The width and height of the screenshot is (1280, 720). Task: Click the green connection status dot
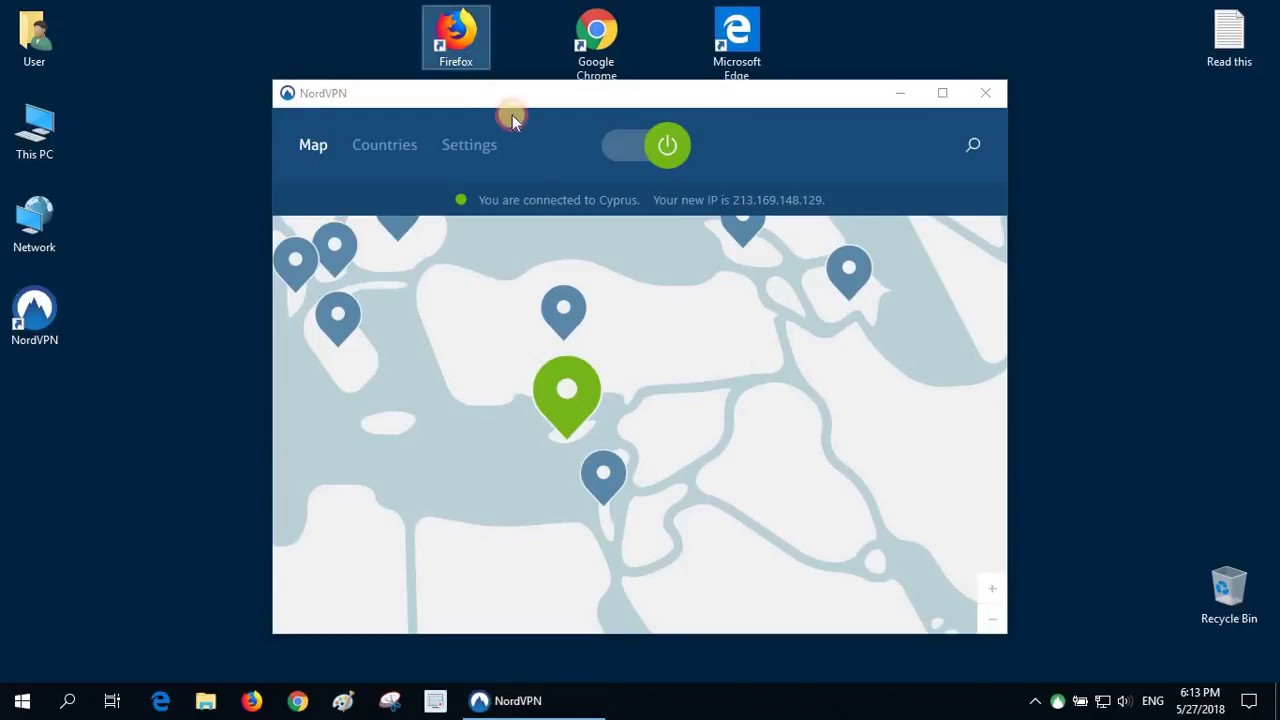pyautogui.click(x=461, y=200)
